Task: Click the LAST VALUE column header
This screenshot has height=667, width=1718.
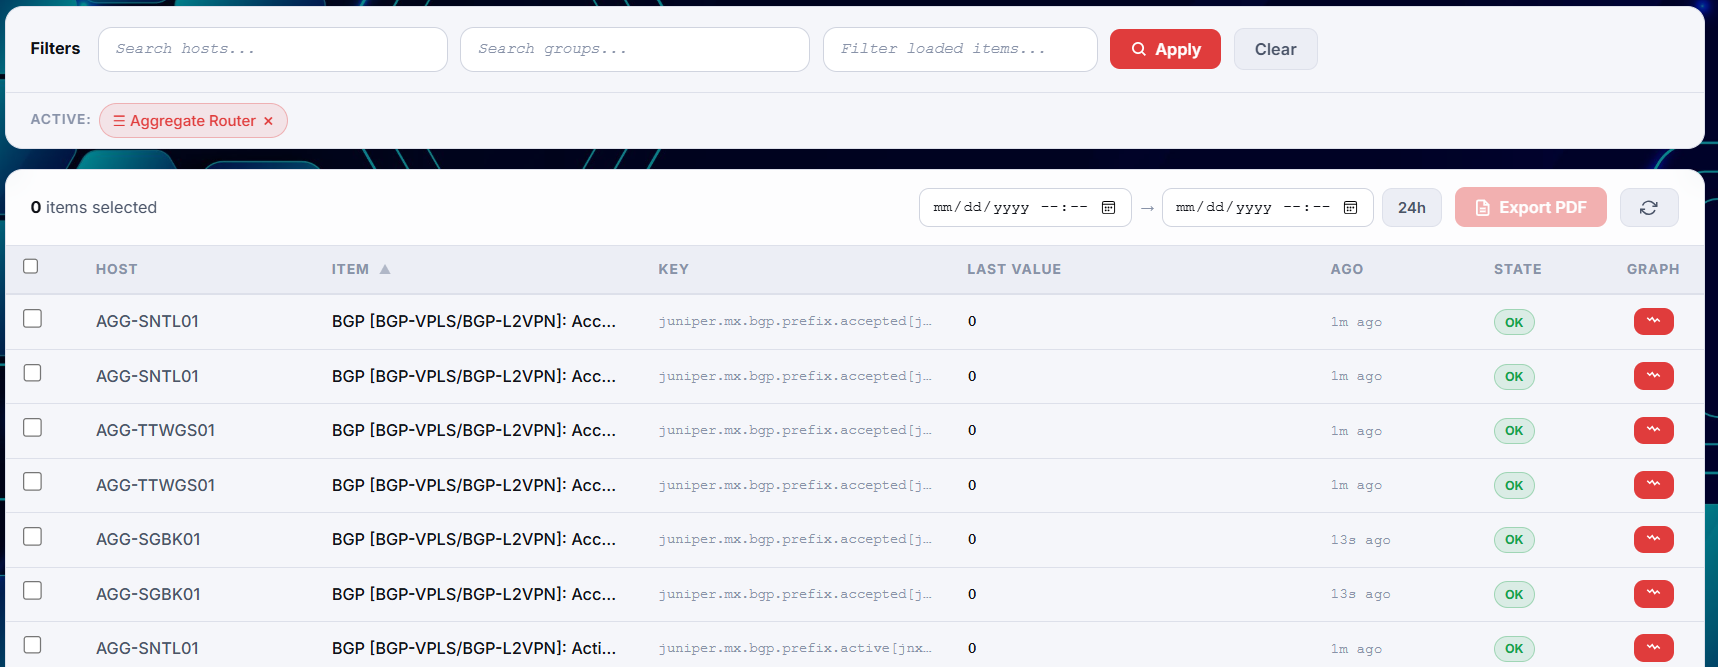Action: (x=1014, y=269)
